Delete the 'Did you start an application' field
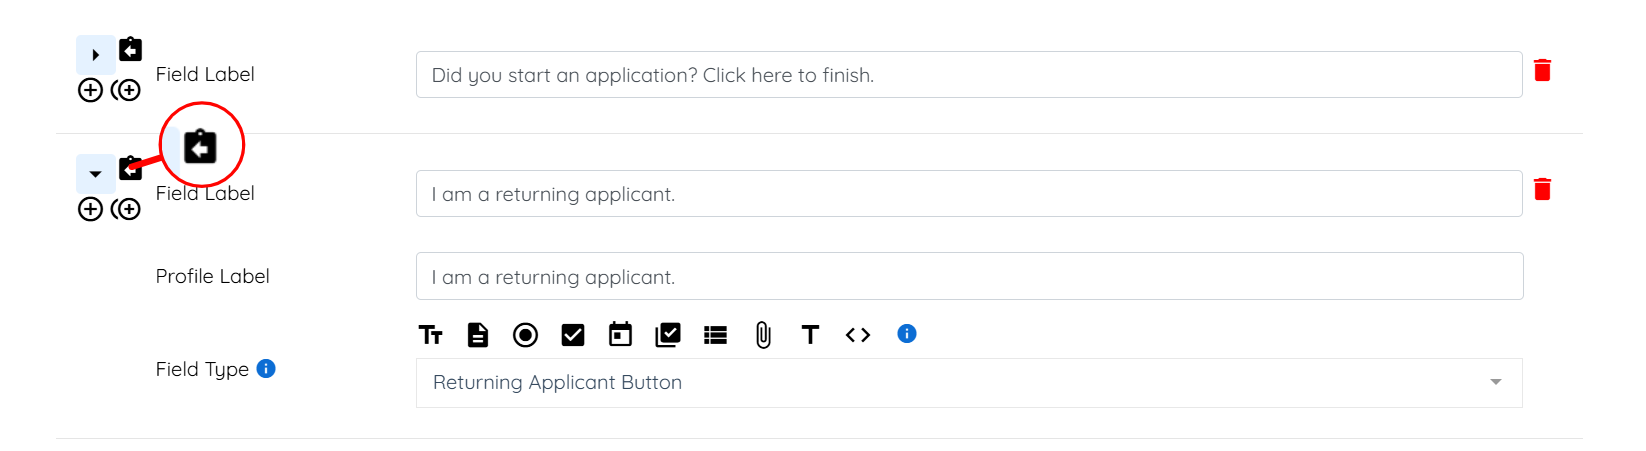The width and height of the screenshot is (1646, 451). click(1542, 70)
